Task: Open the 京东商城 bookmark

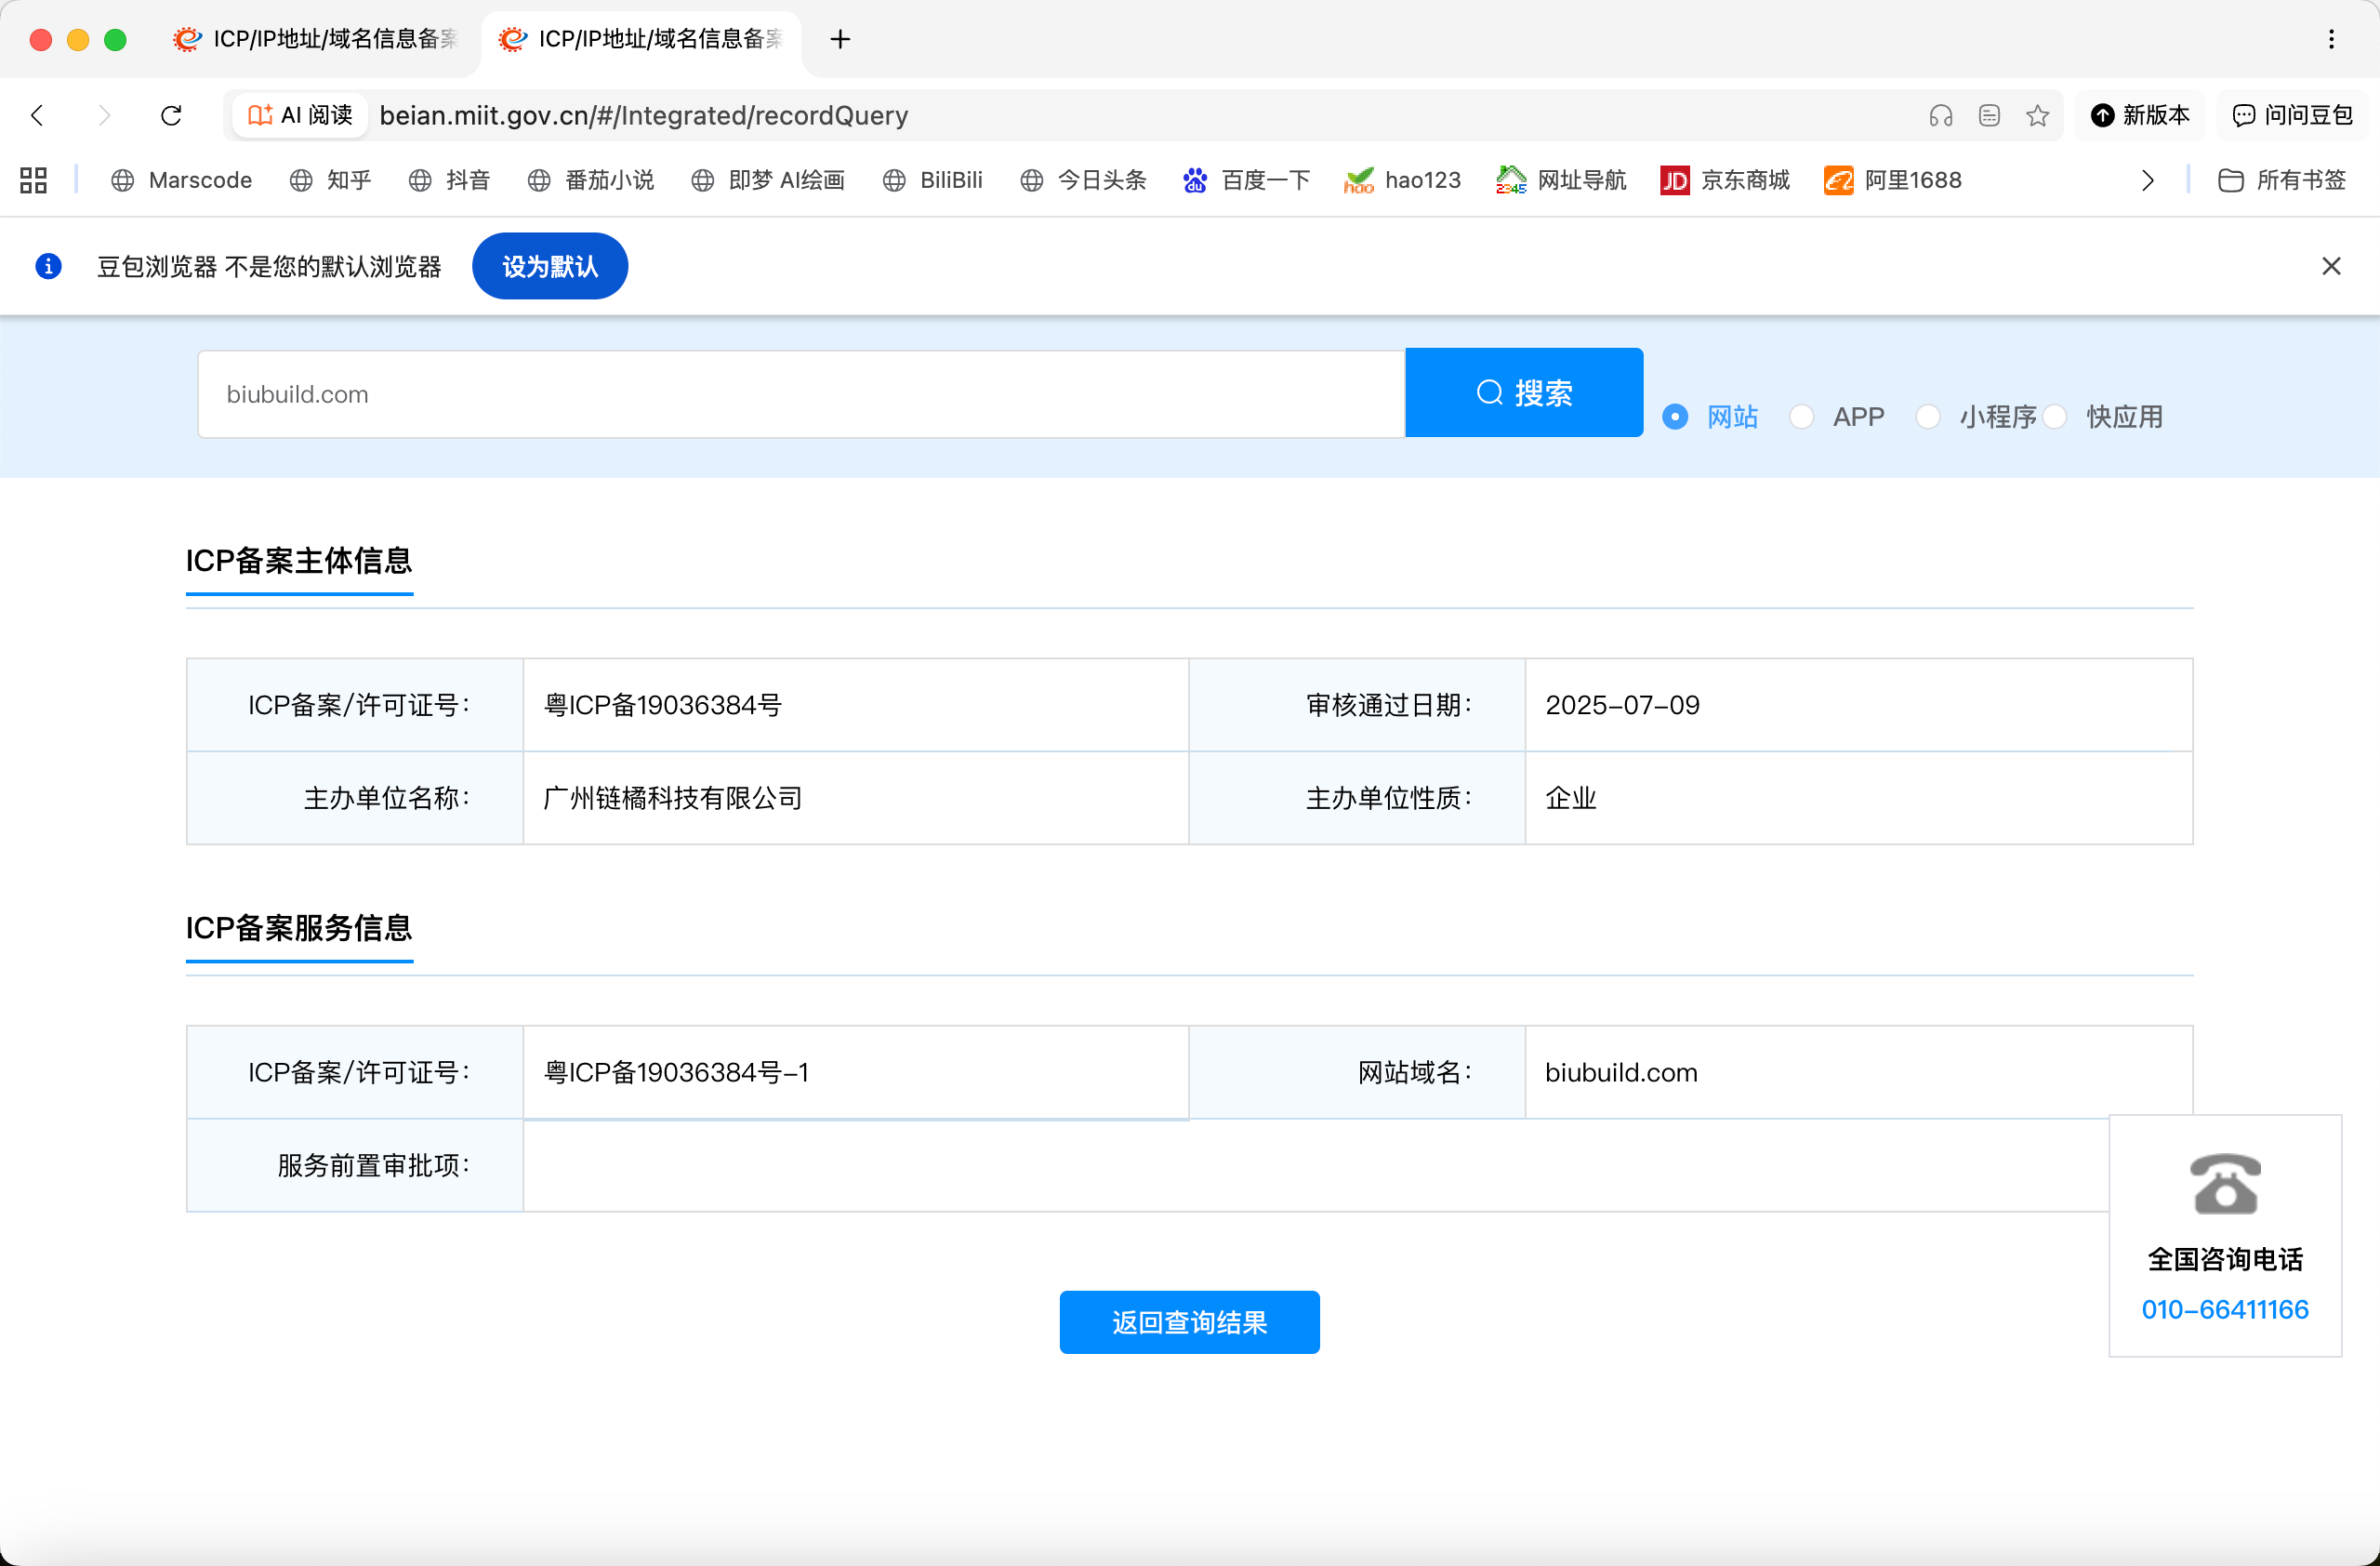Action: tap(1724, 180)
